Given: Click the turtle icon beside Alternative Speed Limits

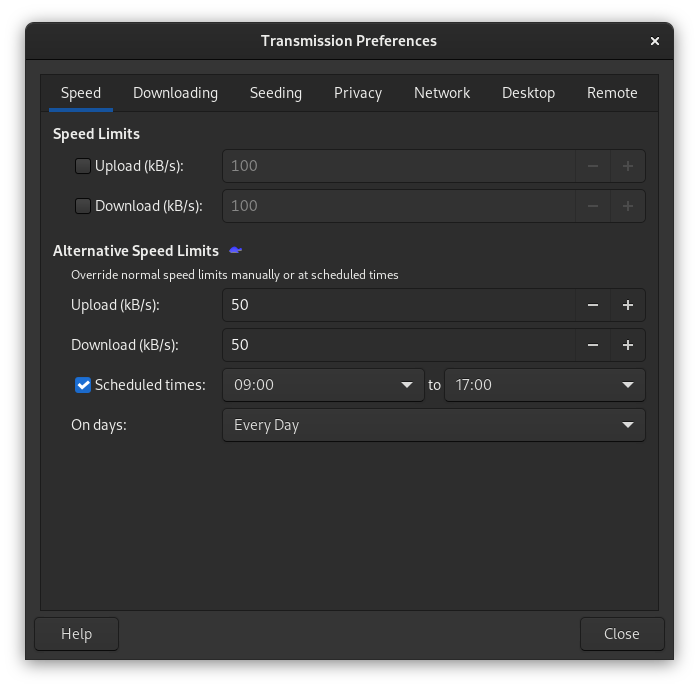Looking at the screenshot, I should pyautogui.click(x=235, y=250).
